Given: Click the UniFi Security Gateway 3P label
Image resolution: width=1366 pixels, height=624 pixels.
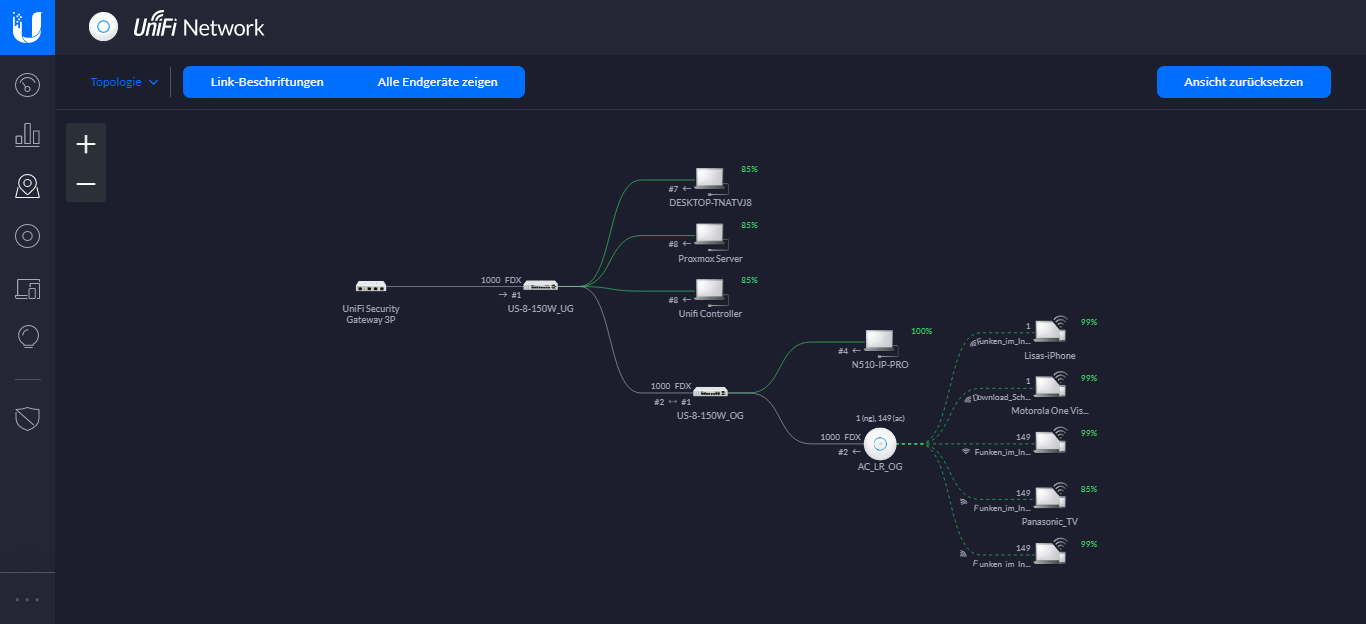Looking at the screenshot, I should click(x=370, y=314).
